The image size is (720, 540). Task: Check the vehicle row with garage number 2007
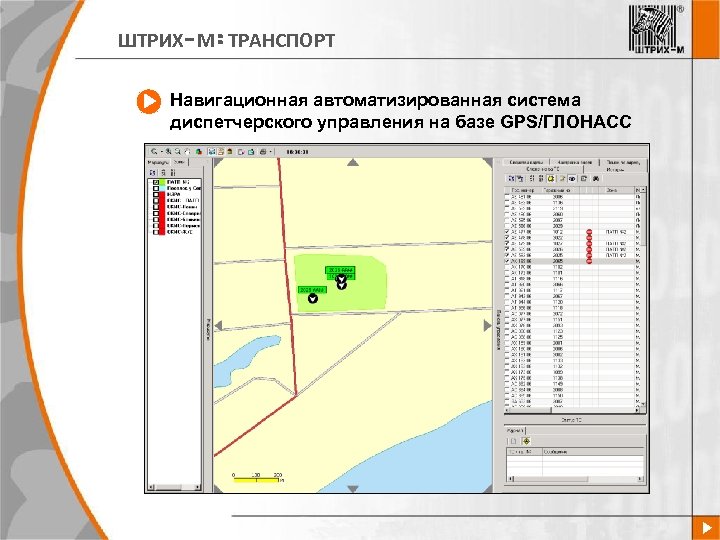coord(507,220)
